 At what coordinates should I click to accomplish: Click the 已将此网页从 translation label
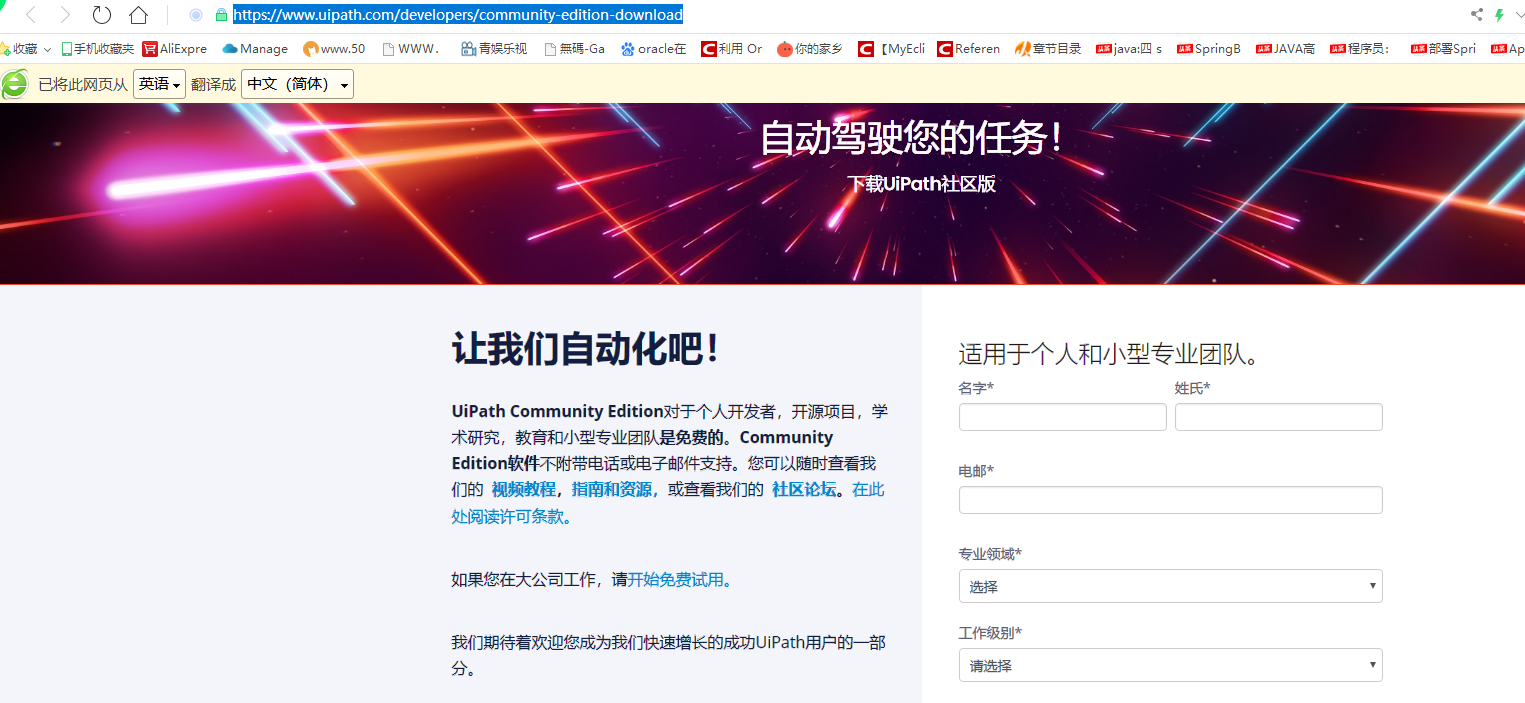[x=83, y=85]
